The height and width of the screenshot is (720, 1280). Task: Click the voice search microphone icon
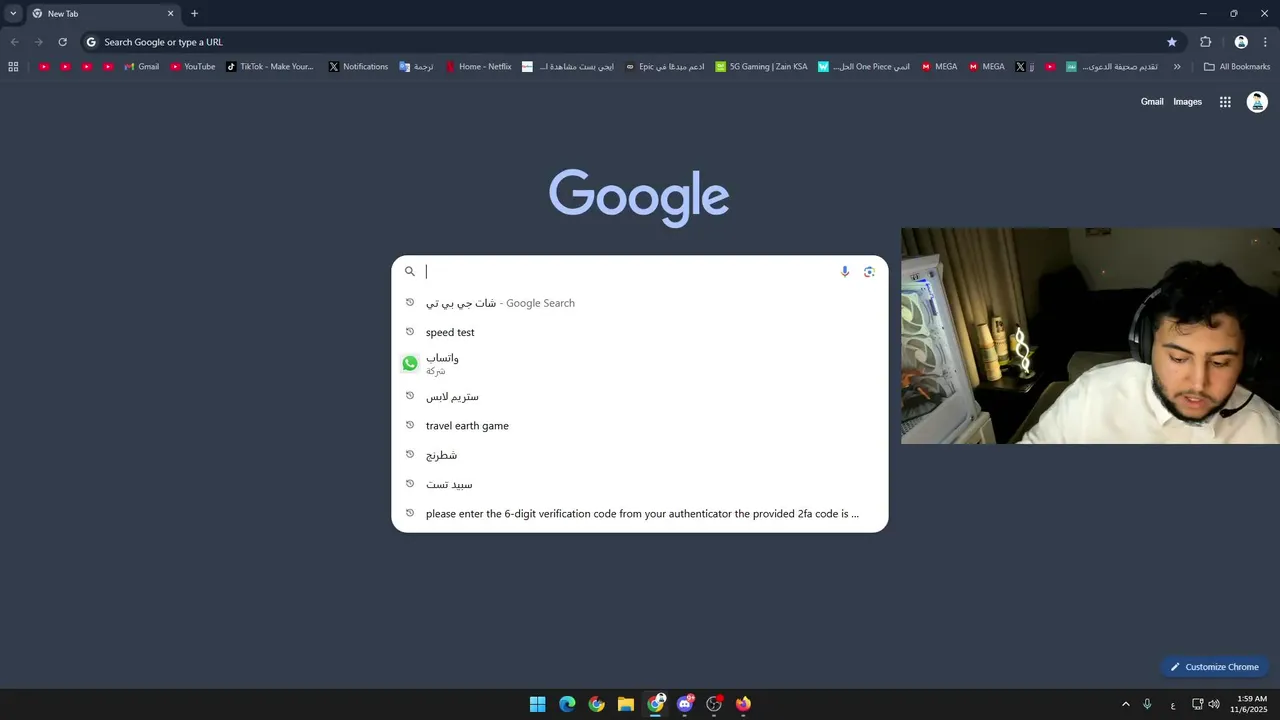pos(845,271)
